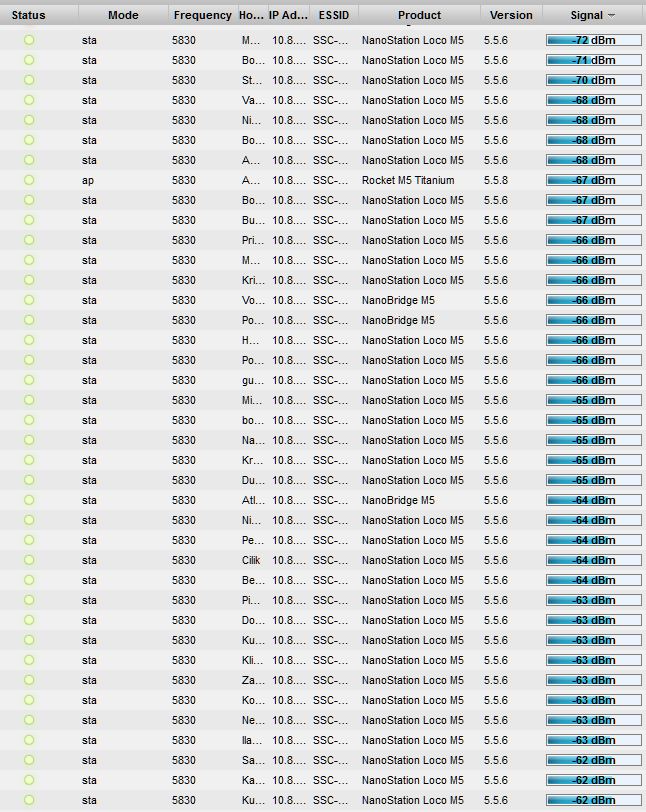Select status icon of the Cilik row

pyautogui.click(x=29, y=560)
